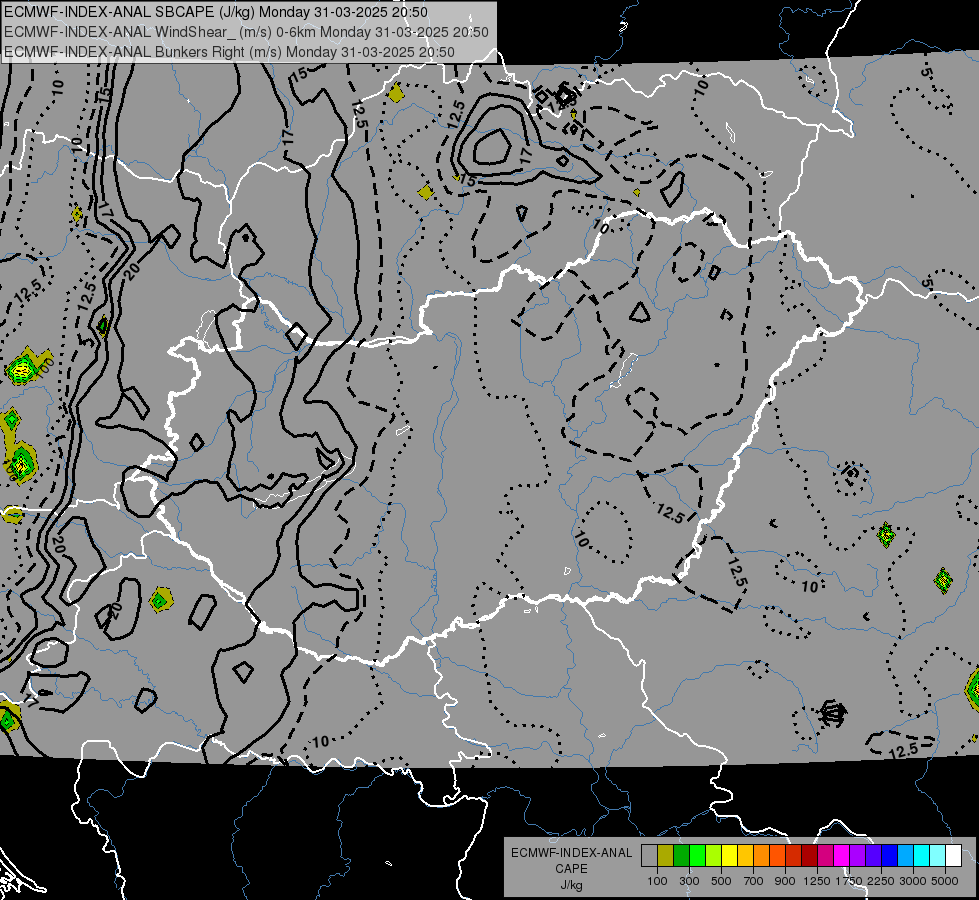
Task: Select the bright magenta legend swatch
Action: point(842,855)
